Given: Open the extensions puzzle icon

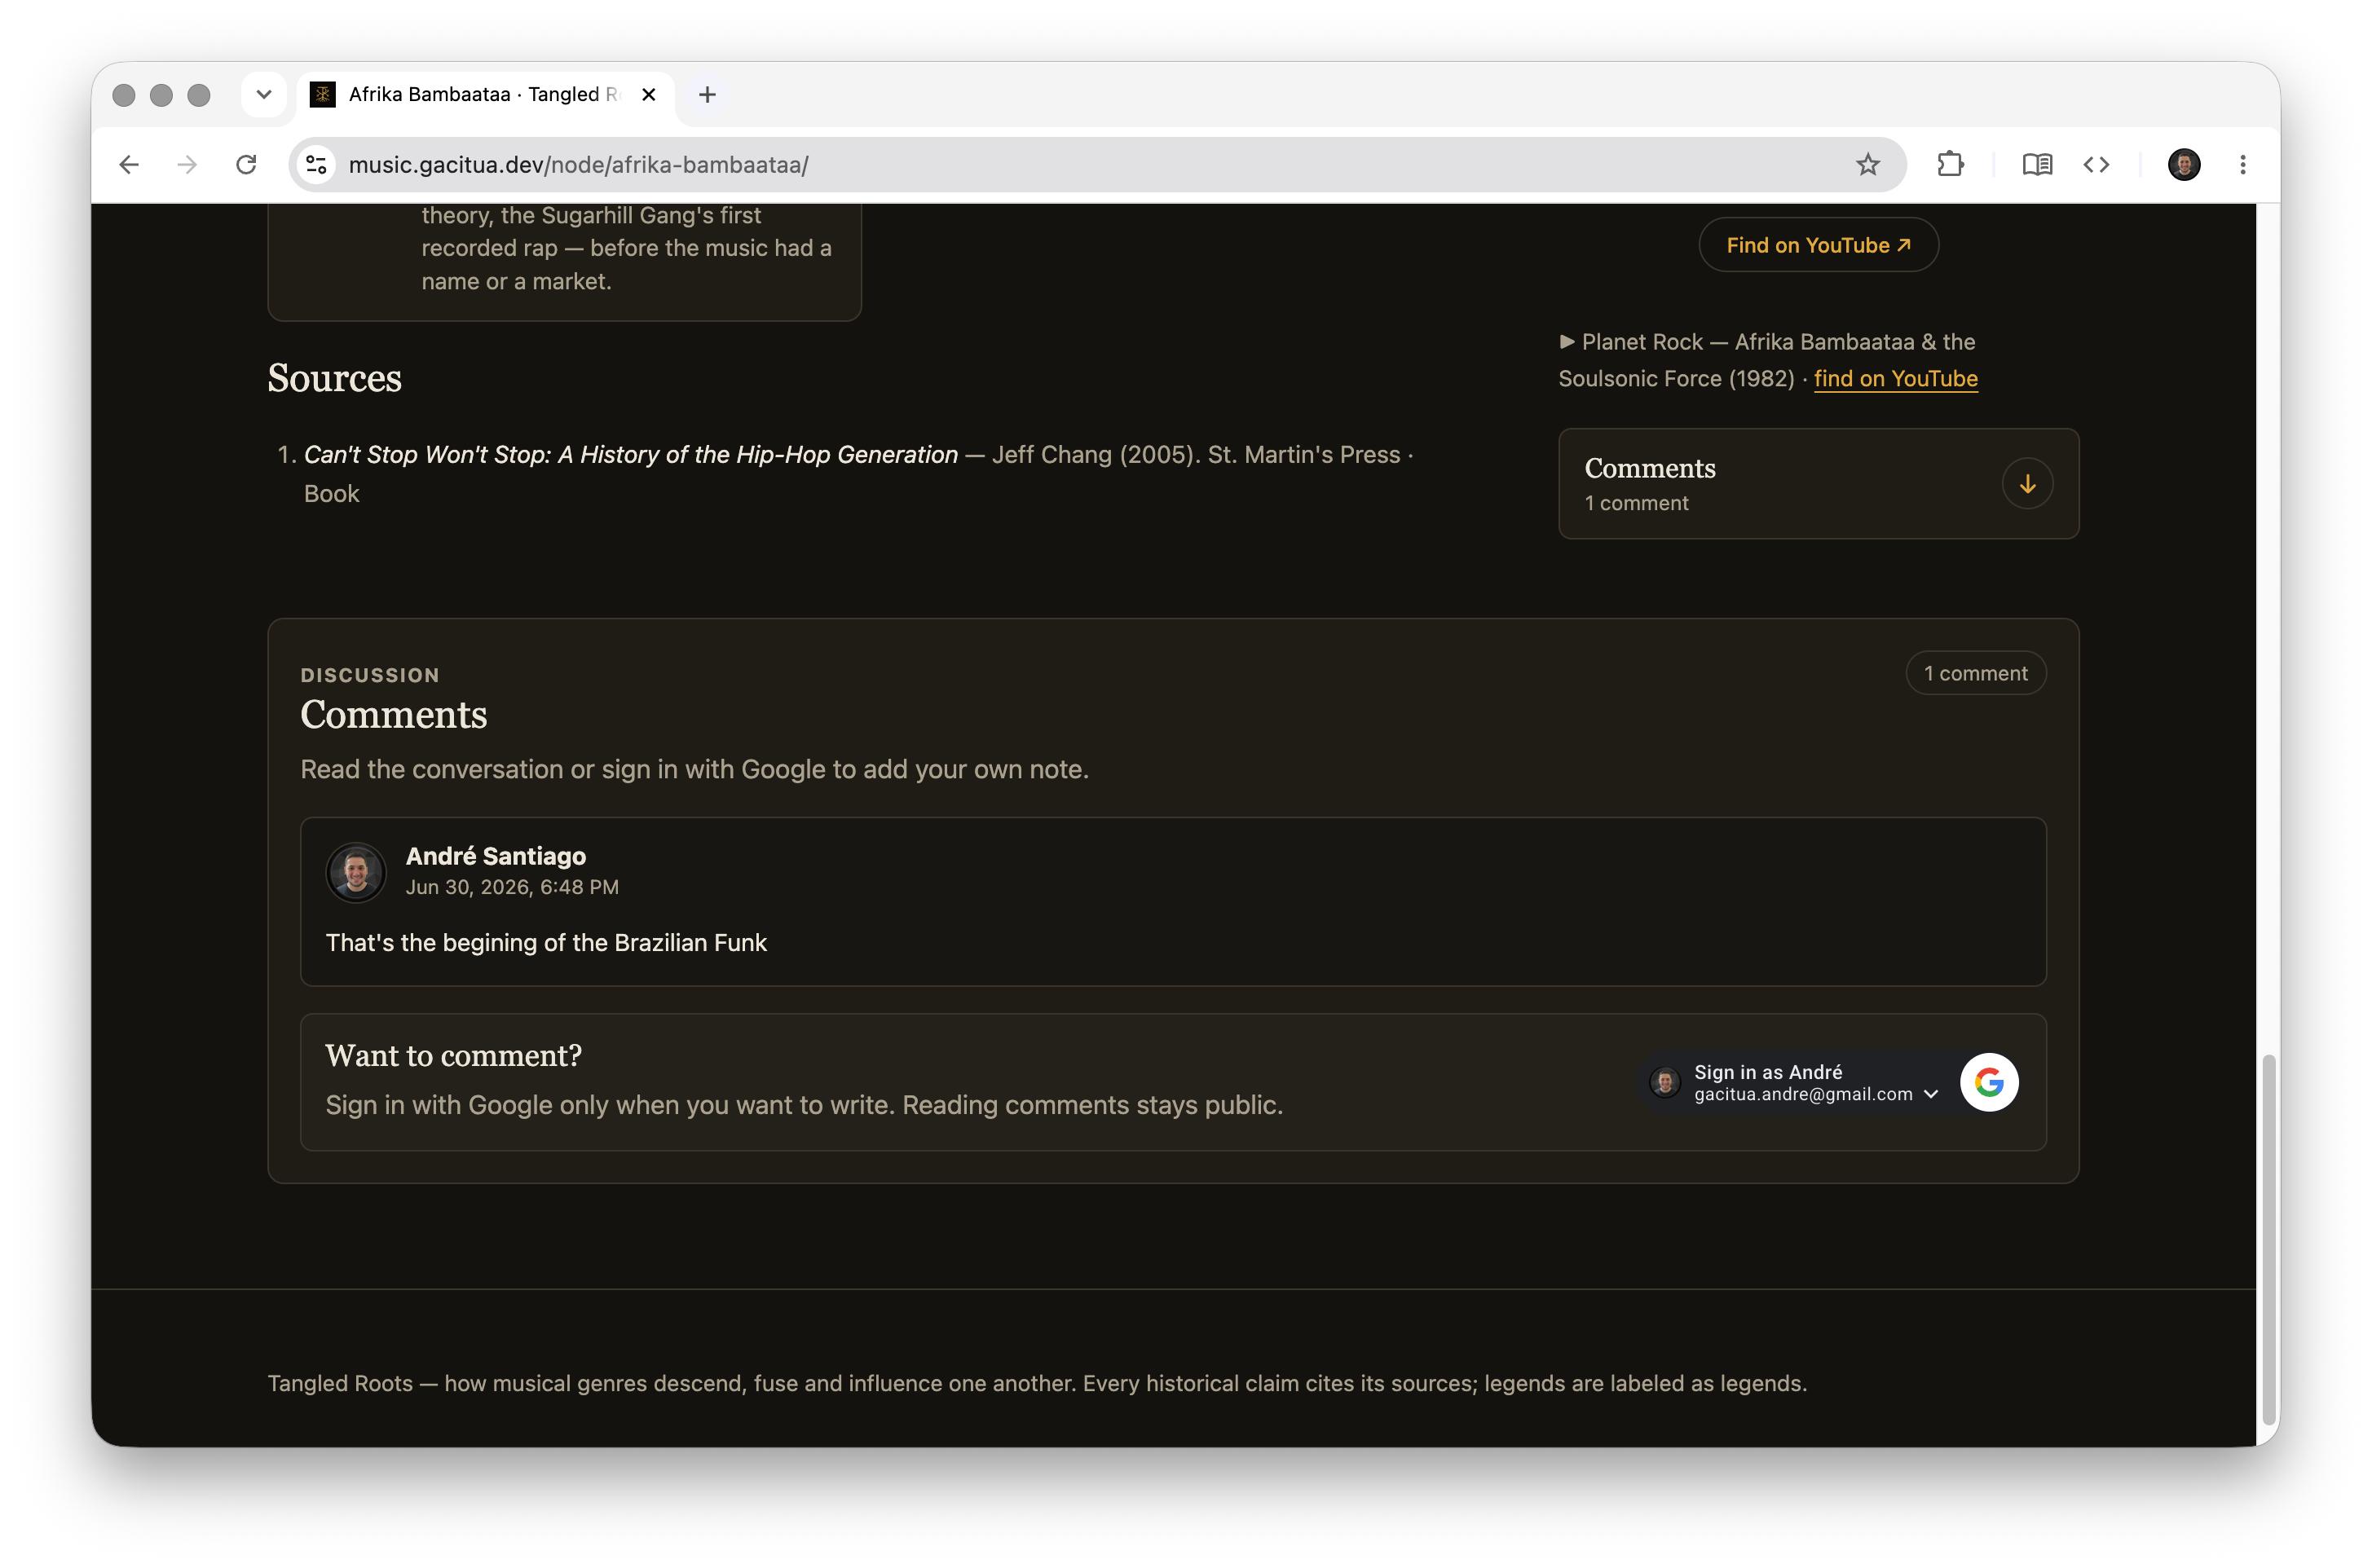Looking at the screenshot, I should (x=1950, y=165).
